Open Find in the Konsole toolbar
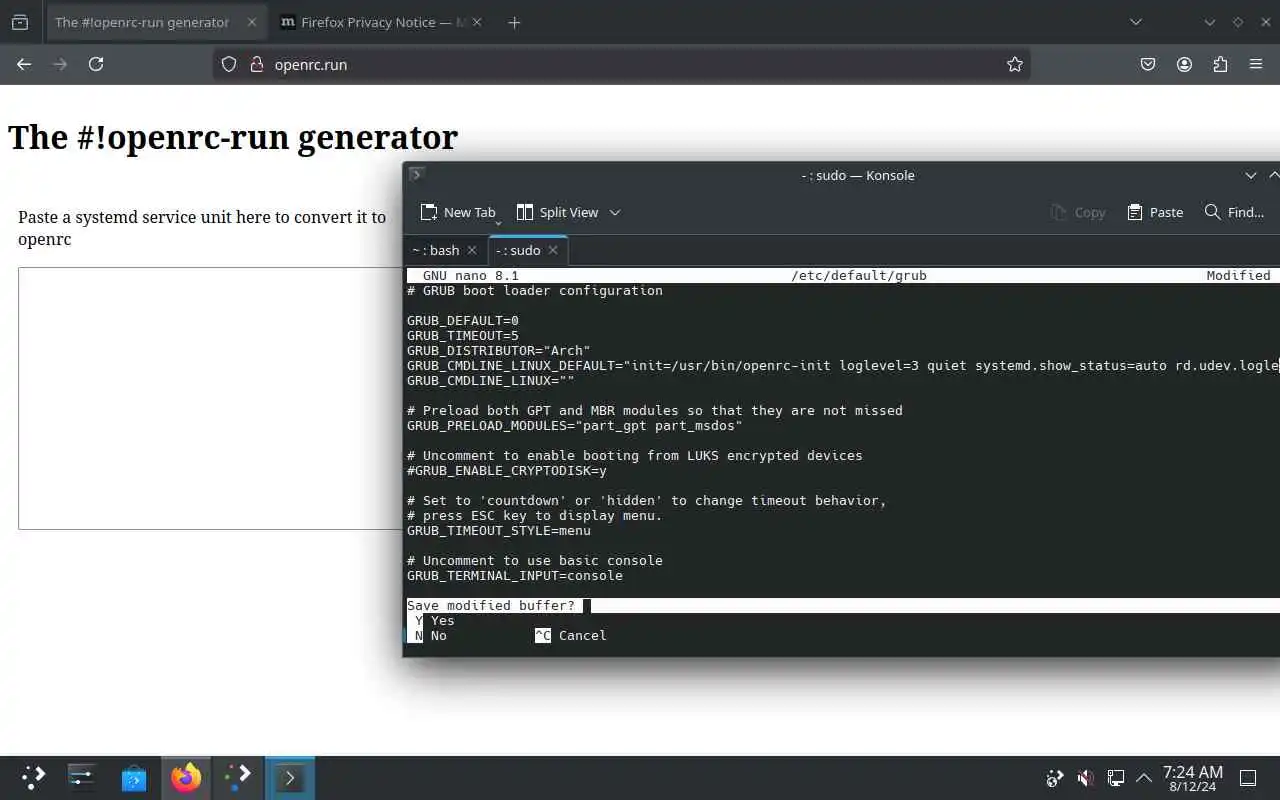1280x800 pixels. [1234, 212]
